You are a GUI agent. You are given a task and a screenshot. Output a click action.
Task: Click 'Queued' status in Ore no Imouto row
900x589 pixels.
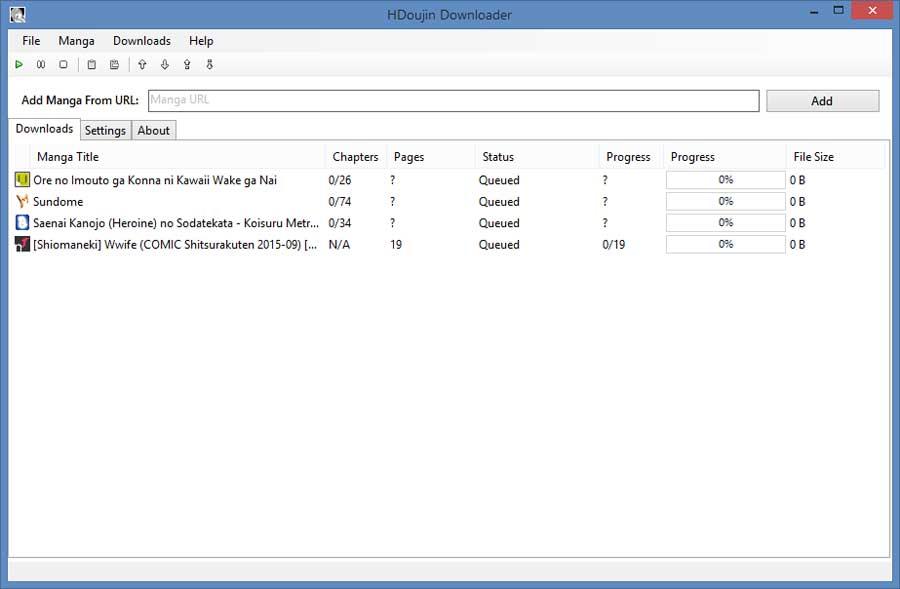pos(499,180)
